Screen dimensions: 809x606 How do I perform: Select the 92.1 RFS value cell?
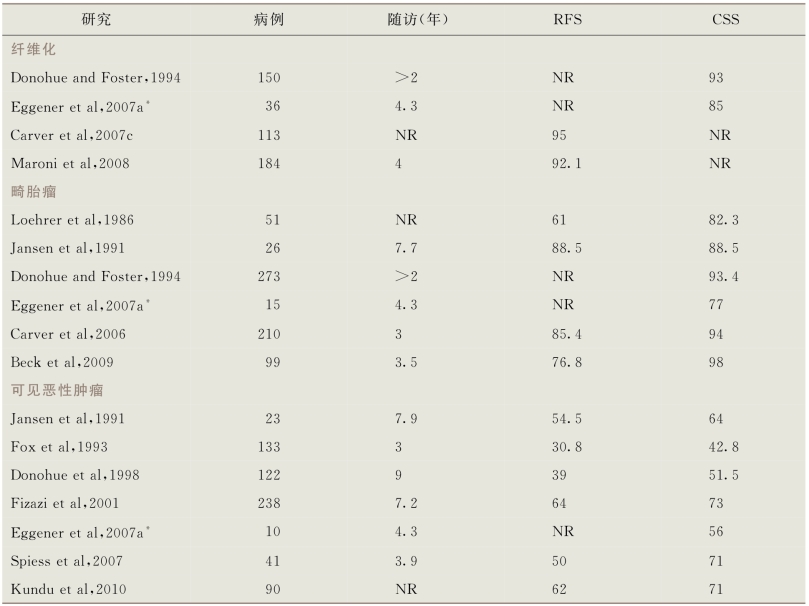point(567,163)
